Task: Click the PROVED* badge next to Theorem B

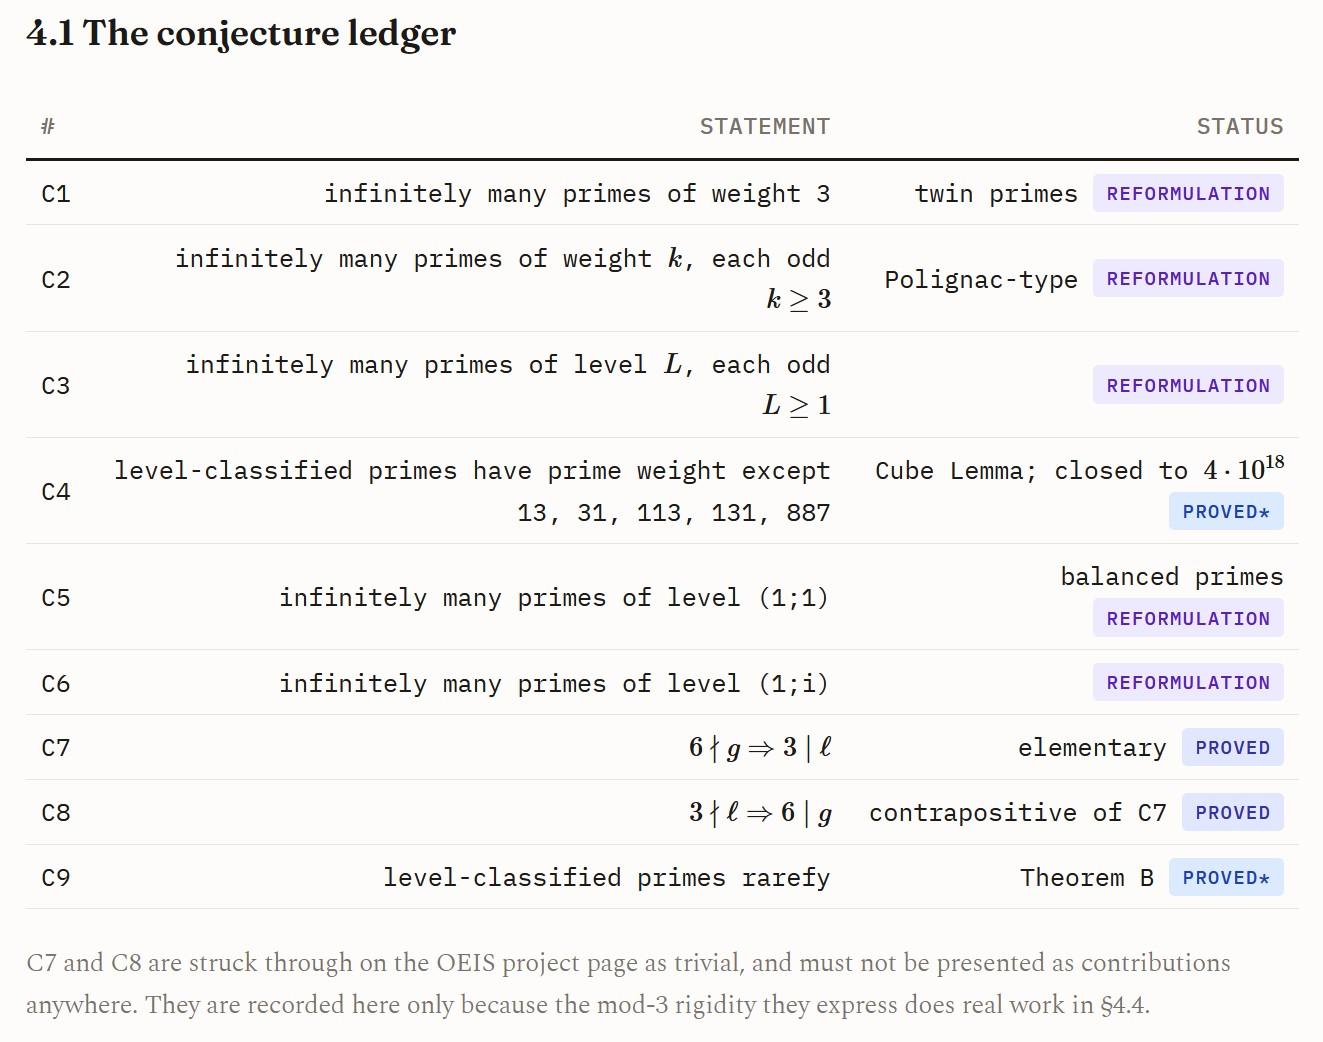Action: [x=1226, y=878]
